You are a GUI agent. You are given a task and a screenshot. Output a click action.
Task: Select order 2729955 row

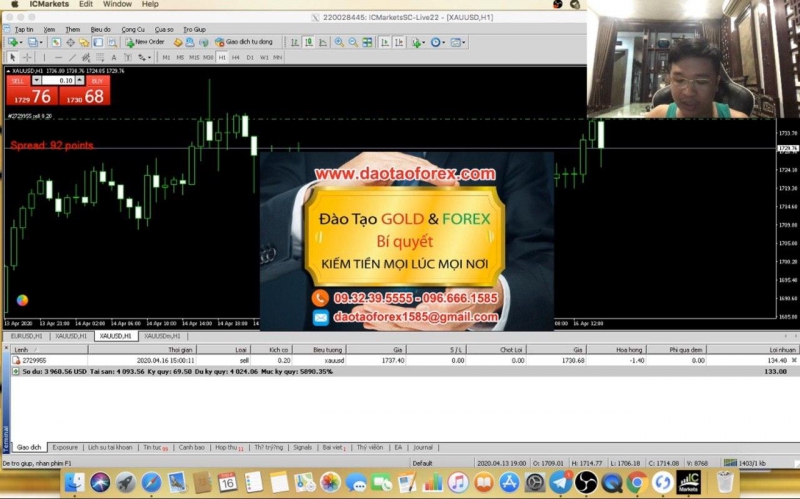coord(403,360)
